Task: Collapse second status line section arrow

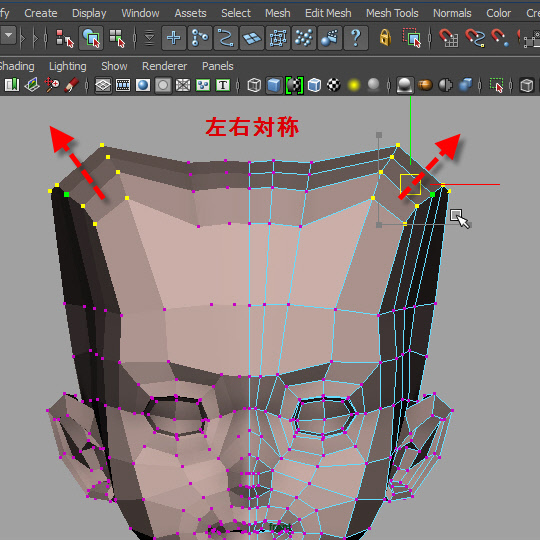Action: click(35, 38)
